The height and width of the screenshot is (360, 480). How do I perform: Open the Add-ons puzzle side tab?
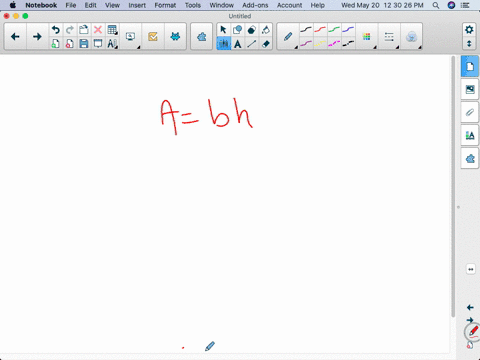(x=470, y=158)
